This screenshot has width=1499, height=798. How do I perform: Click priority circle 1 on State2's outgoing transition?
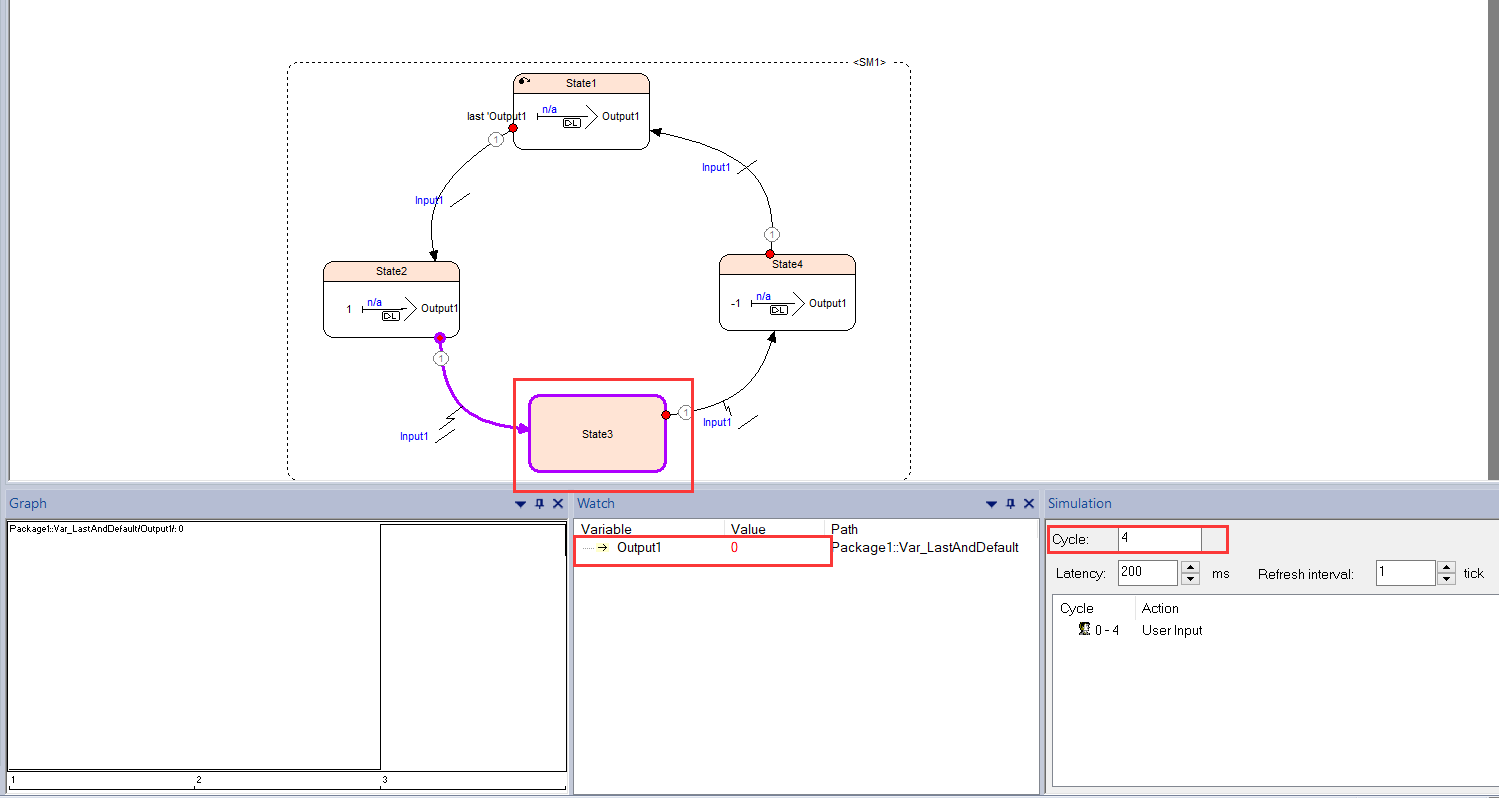tap(442, 358)
